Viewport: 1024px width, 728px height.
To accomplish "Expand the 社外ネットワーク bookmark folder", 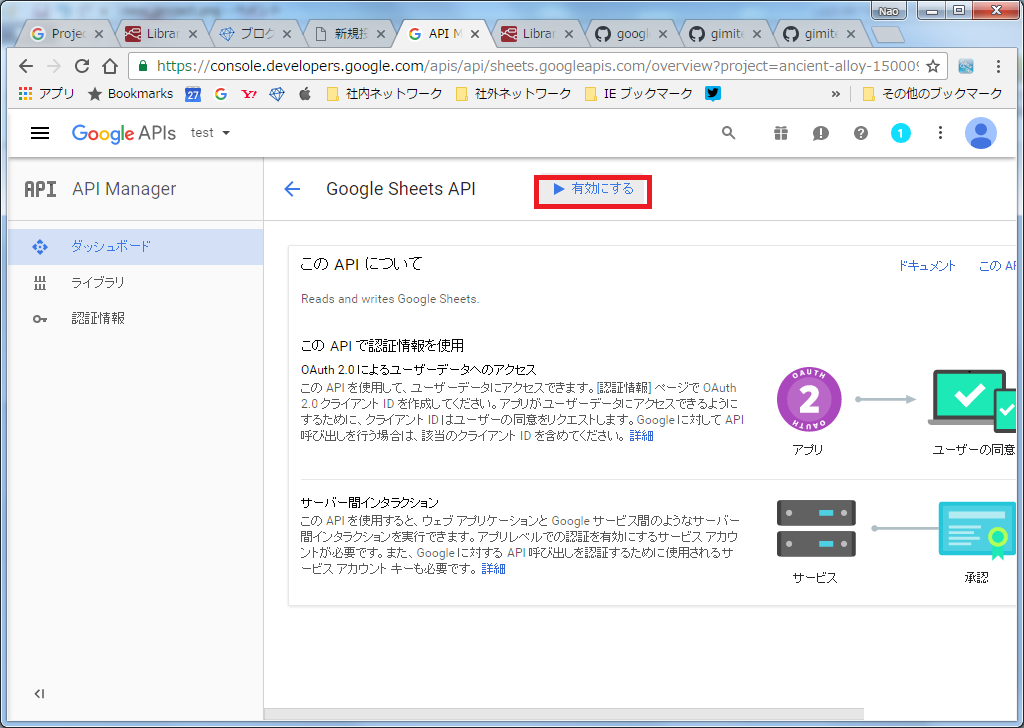I will 513,94.
